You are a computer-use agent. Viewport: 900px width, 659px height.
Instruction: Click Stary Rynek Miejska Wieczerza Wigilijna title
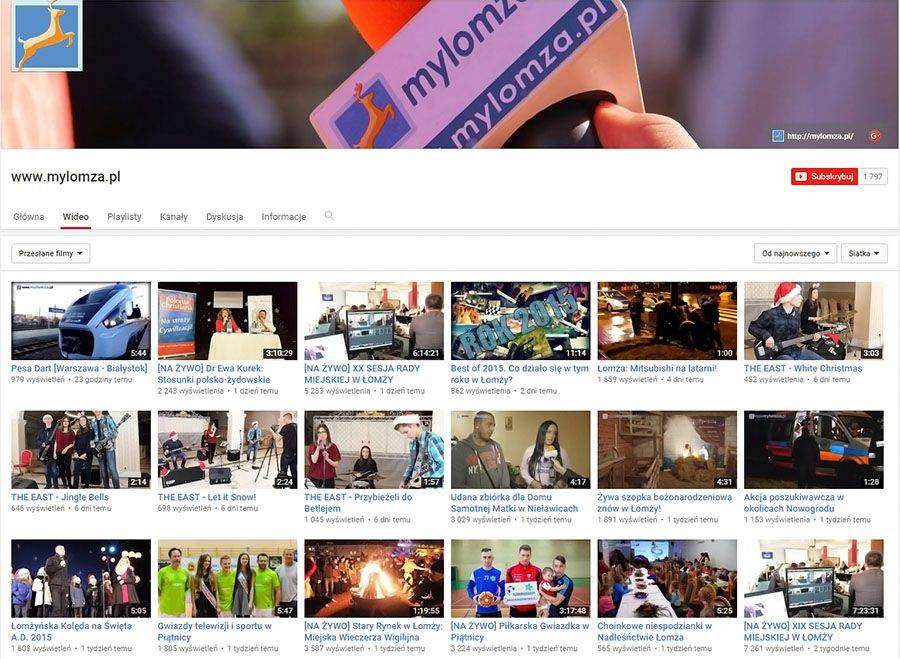point(374,631)
